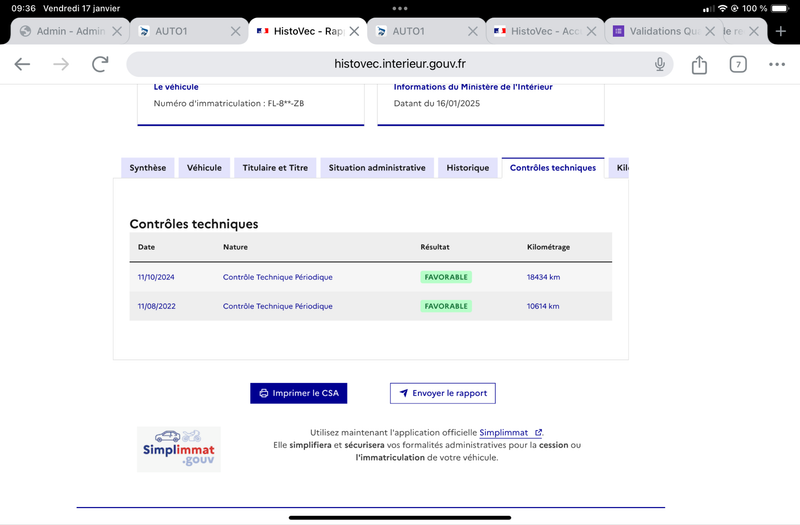Open the browser three-dot menu
The height and width of the screenshot is (525, 800).
pyautogui.click(x=777, y=64)
